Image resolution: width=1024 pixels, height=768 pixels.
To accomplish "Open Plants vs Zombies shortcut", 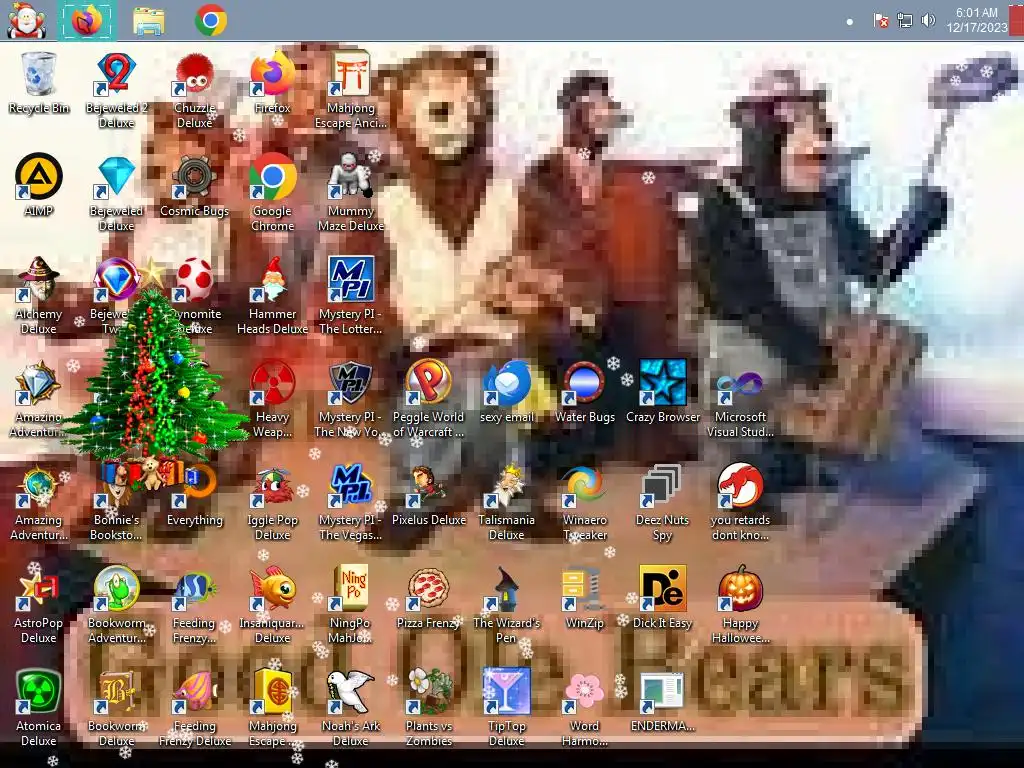I will coord(428,708).
